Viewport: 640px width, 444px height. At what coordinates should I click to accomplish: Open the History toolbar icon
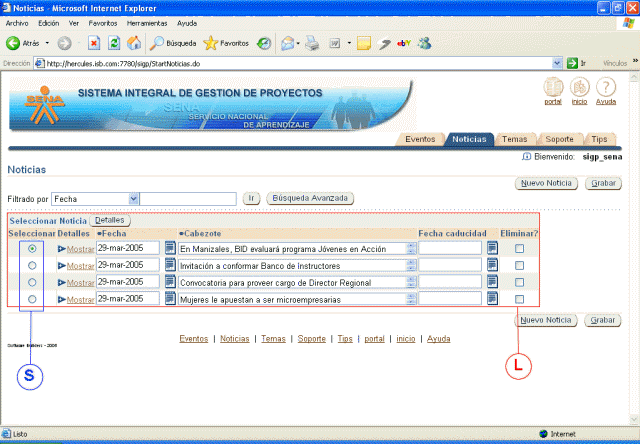tap(264, 43)
